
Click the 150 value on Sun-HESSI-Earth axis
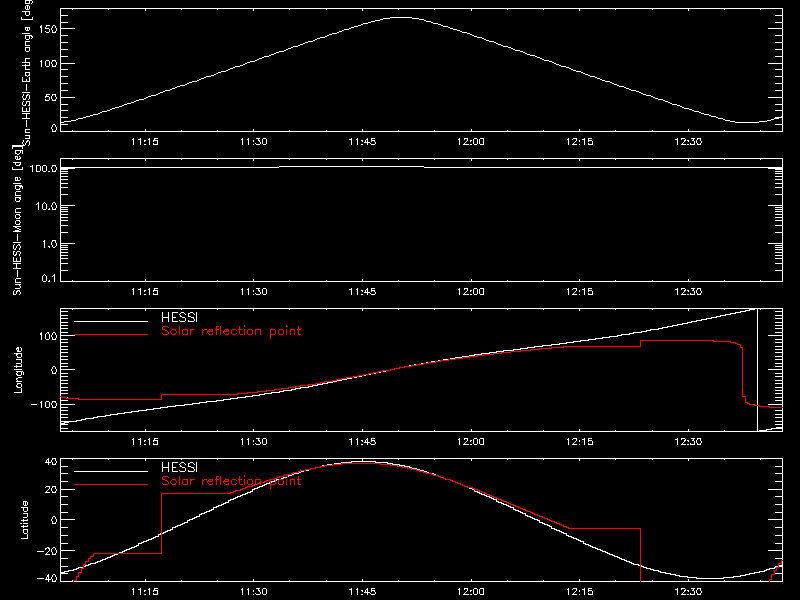pos(48,29)
